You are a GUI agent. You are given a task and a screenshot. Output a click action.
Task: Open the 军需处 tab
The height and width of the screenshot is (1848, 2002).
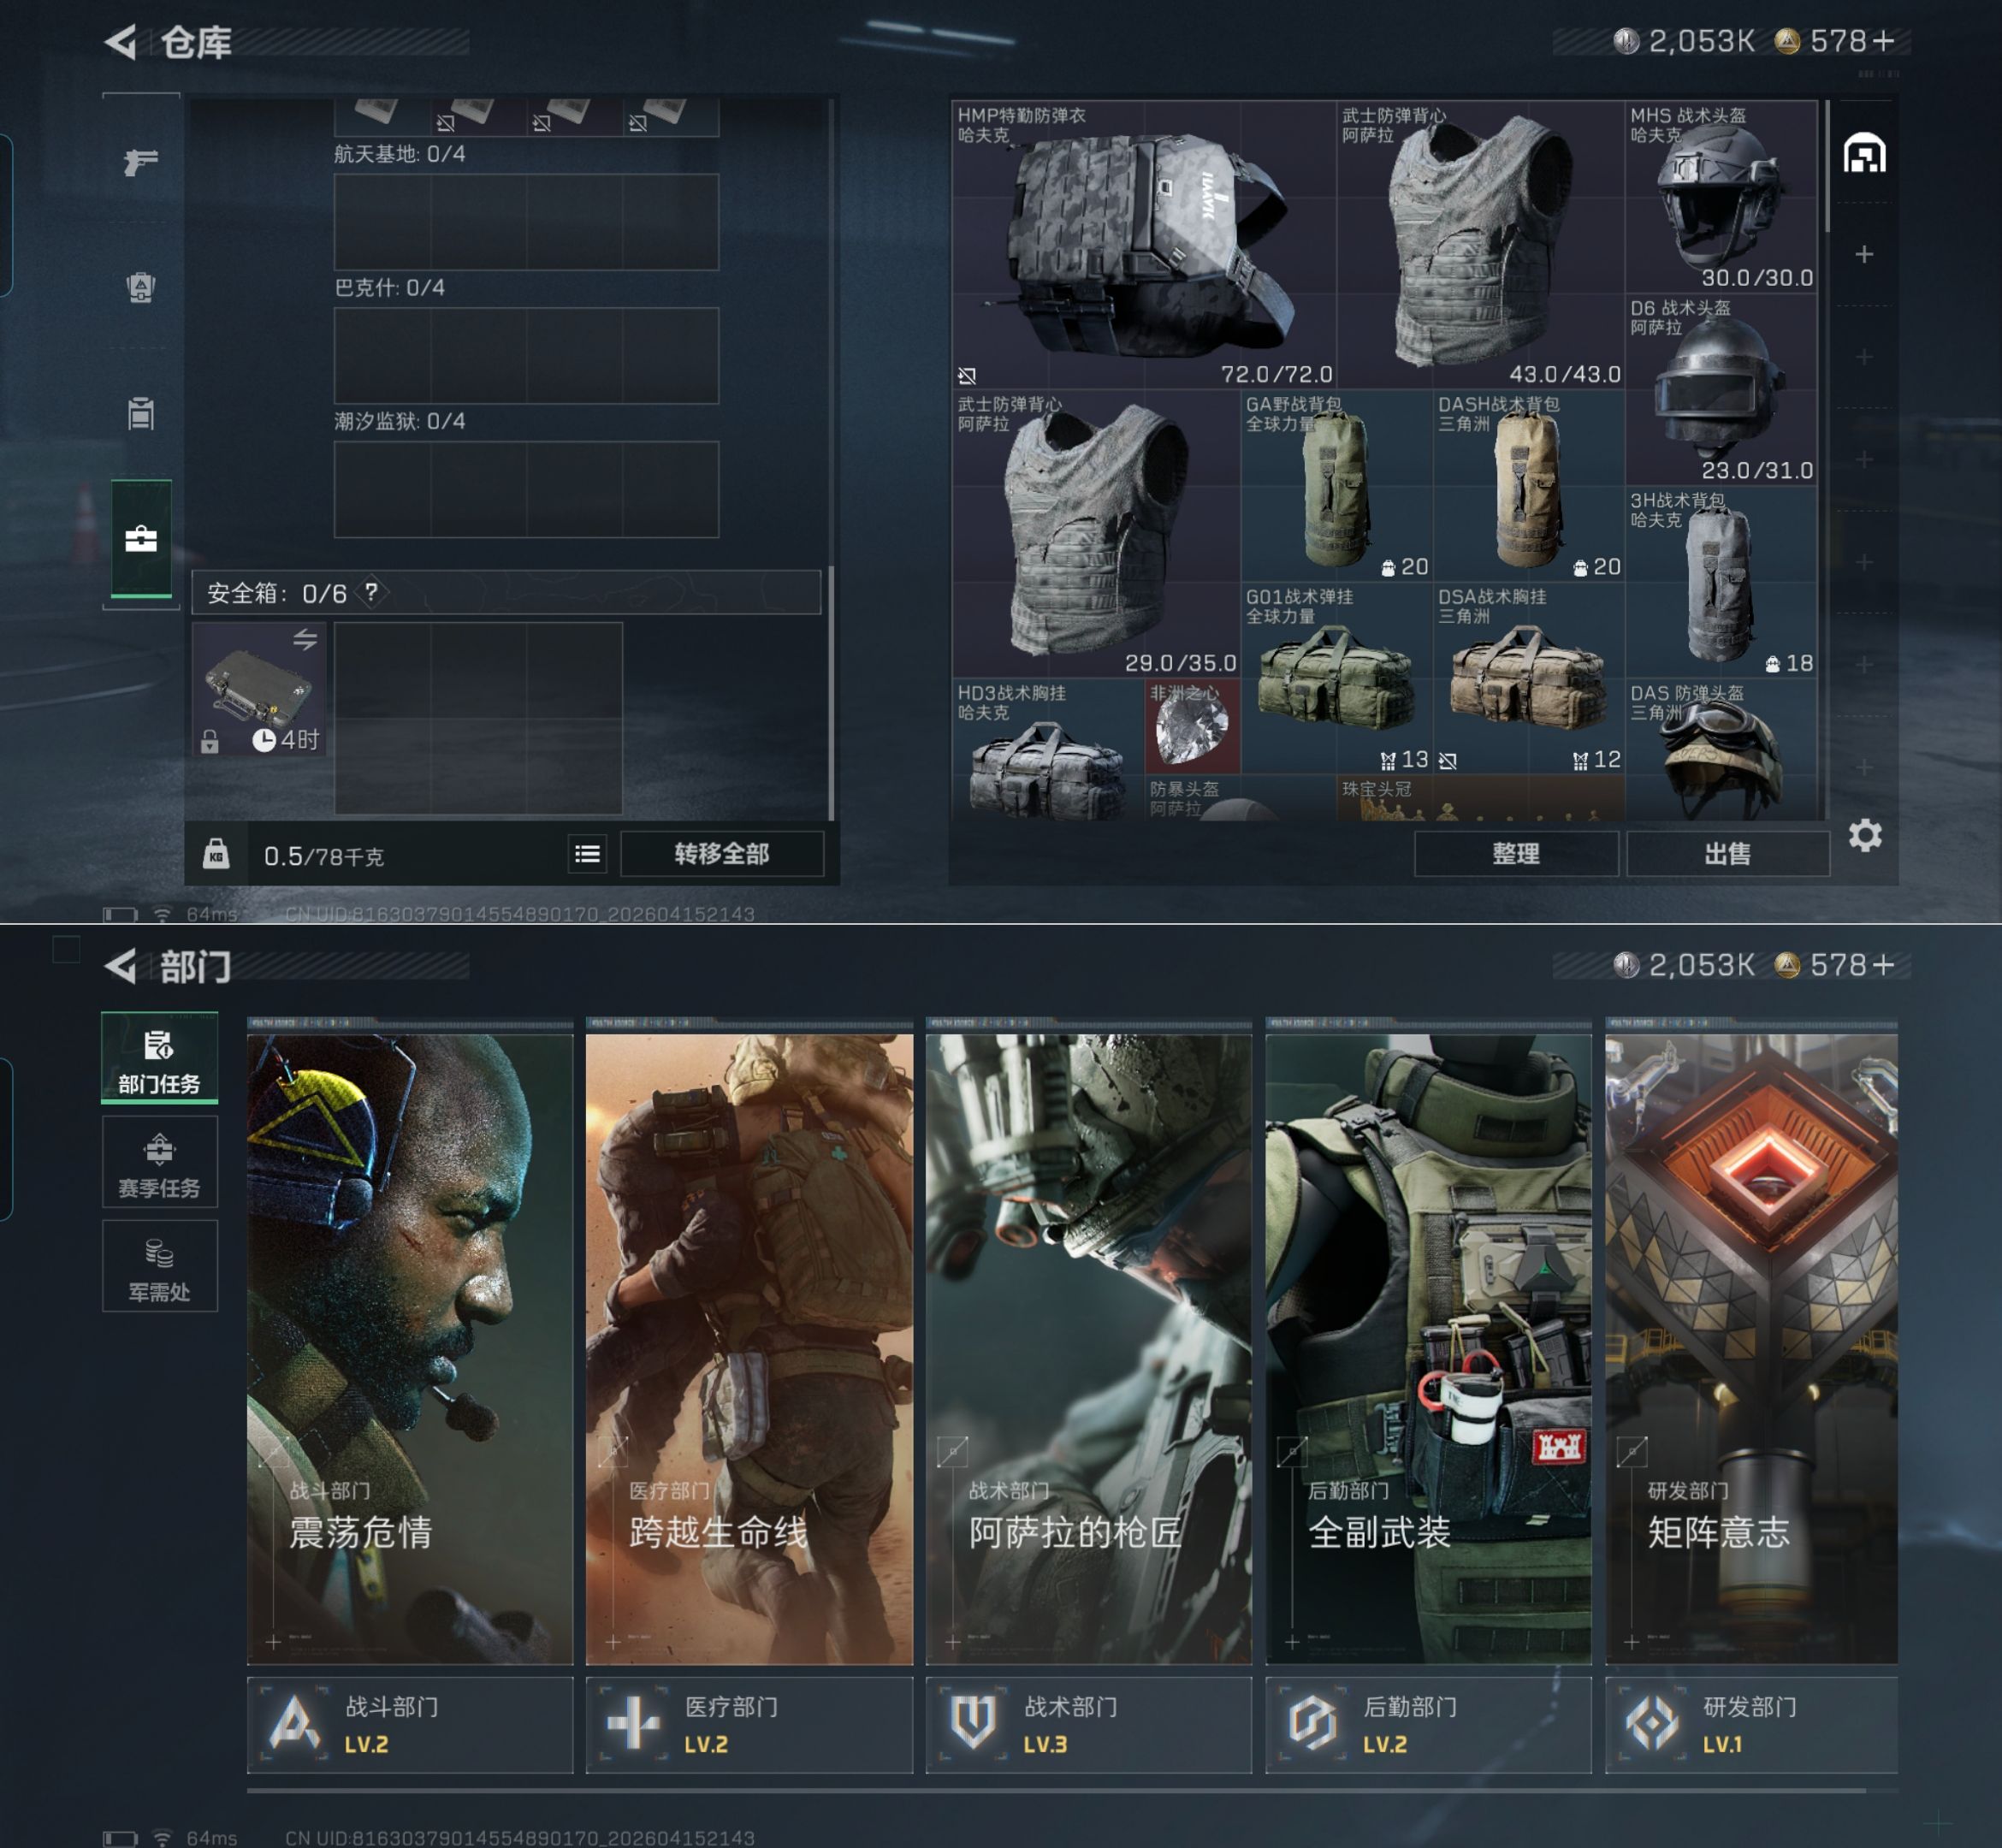click(159, 1268)
